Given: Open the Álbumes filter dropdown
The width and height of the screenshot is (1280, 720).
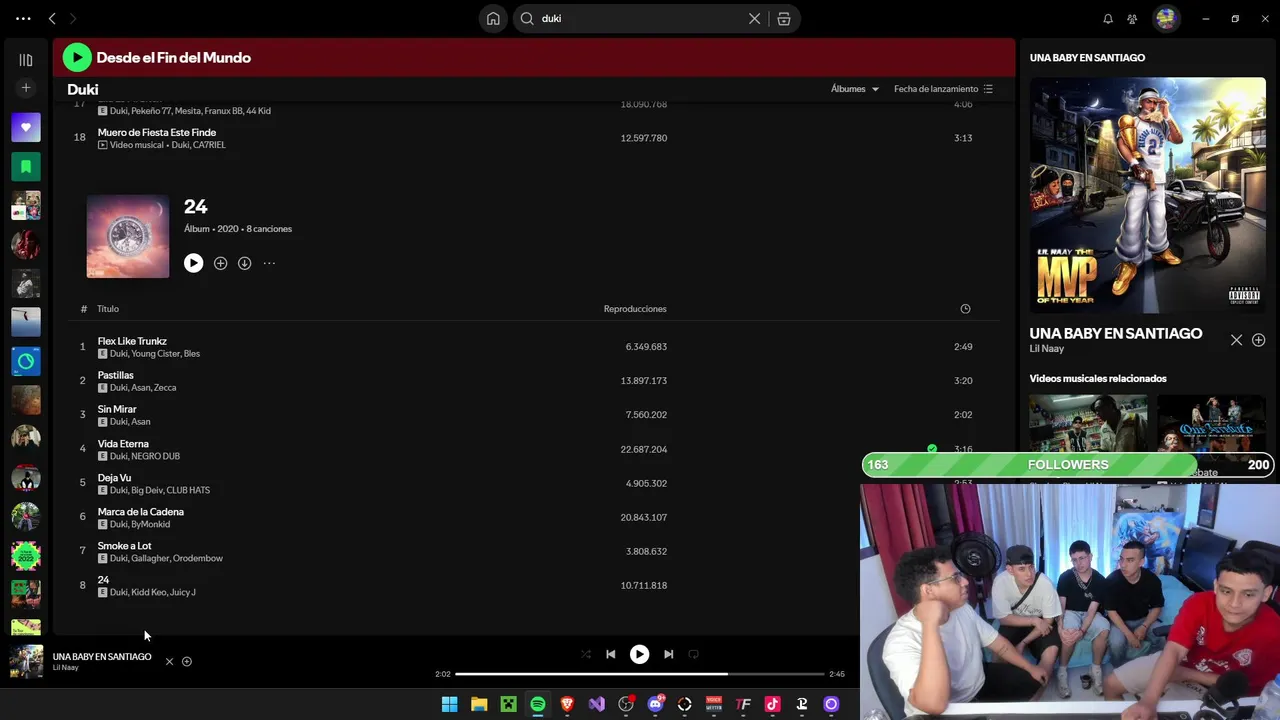Looking at the screenshot, I should tap(855, 89).
